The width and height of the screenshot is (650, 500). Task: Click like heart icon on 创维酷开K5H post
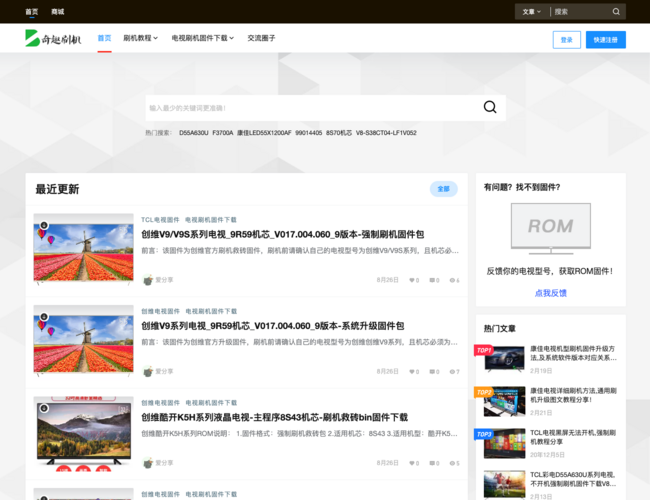(412, 463)
